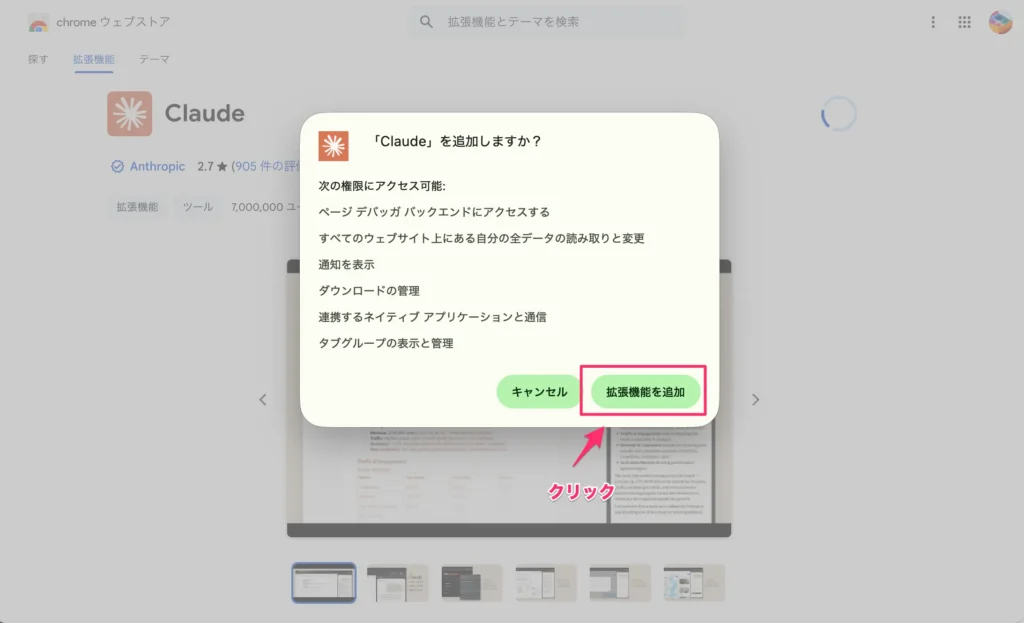Click the ダウンロードの管理 permission line
This screenshot has height=623, width=1024.
pyautogui.click(x=369, y=291)
